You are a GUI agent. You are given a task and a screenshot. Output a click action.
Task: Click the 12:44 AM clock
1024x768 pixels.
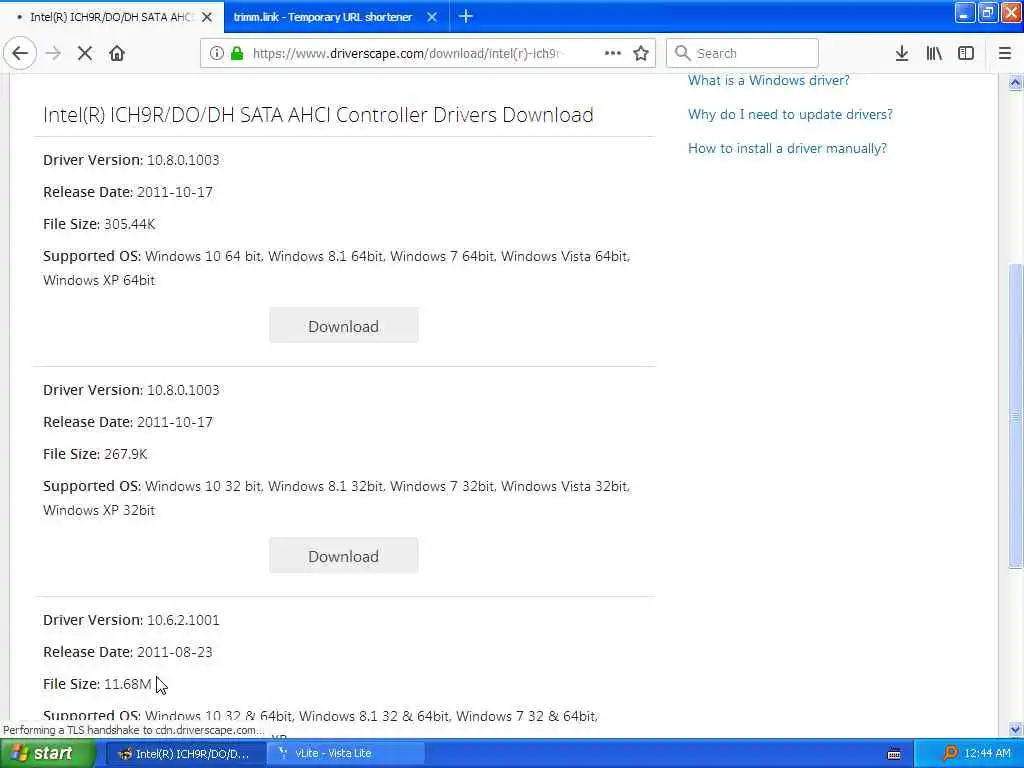coord(987,753)
